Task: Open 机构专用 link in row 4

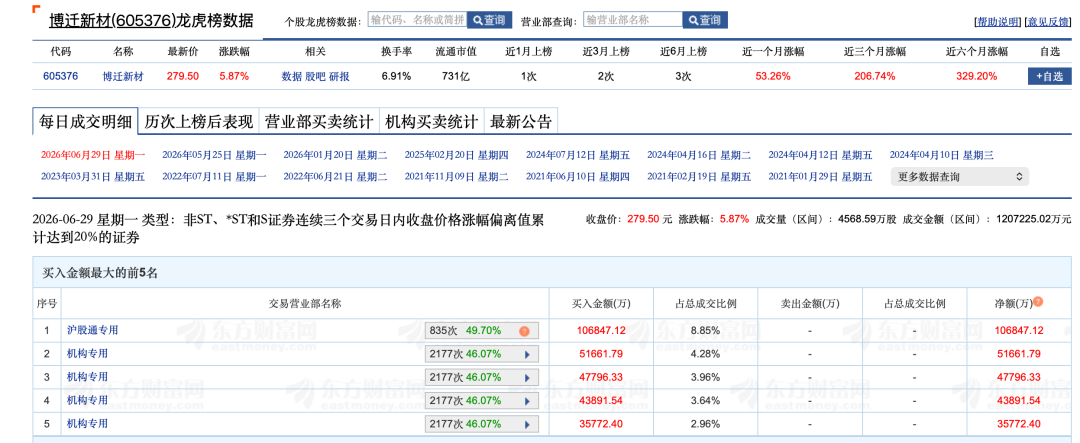Action: 87,400
